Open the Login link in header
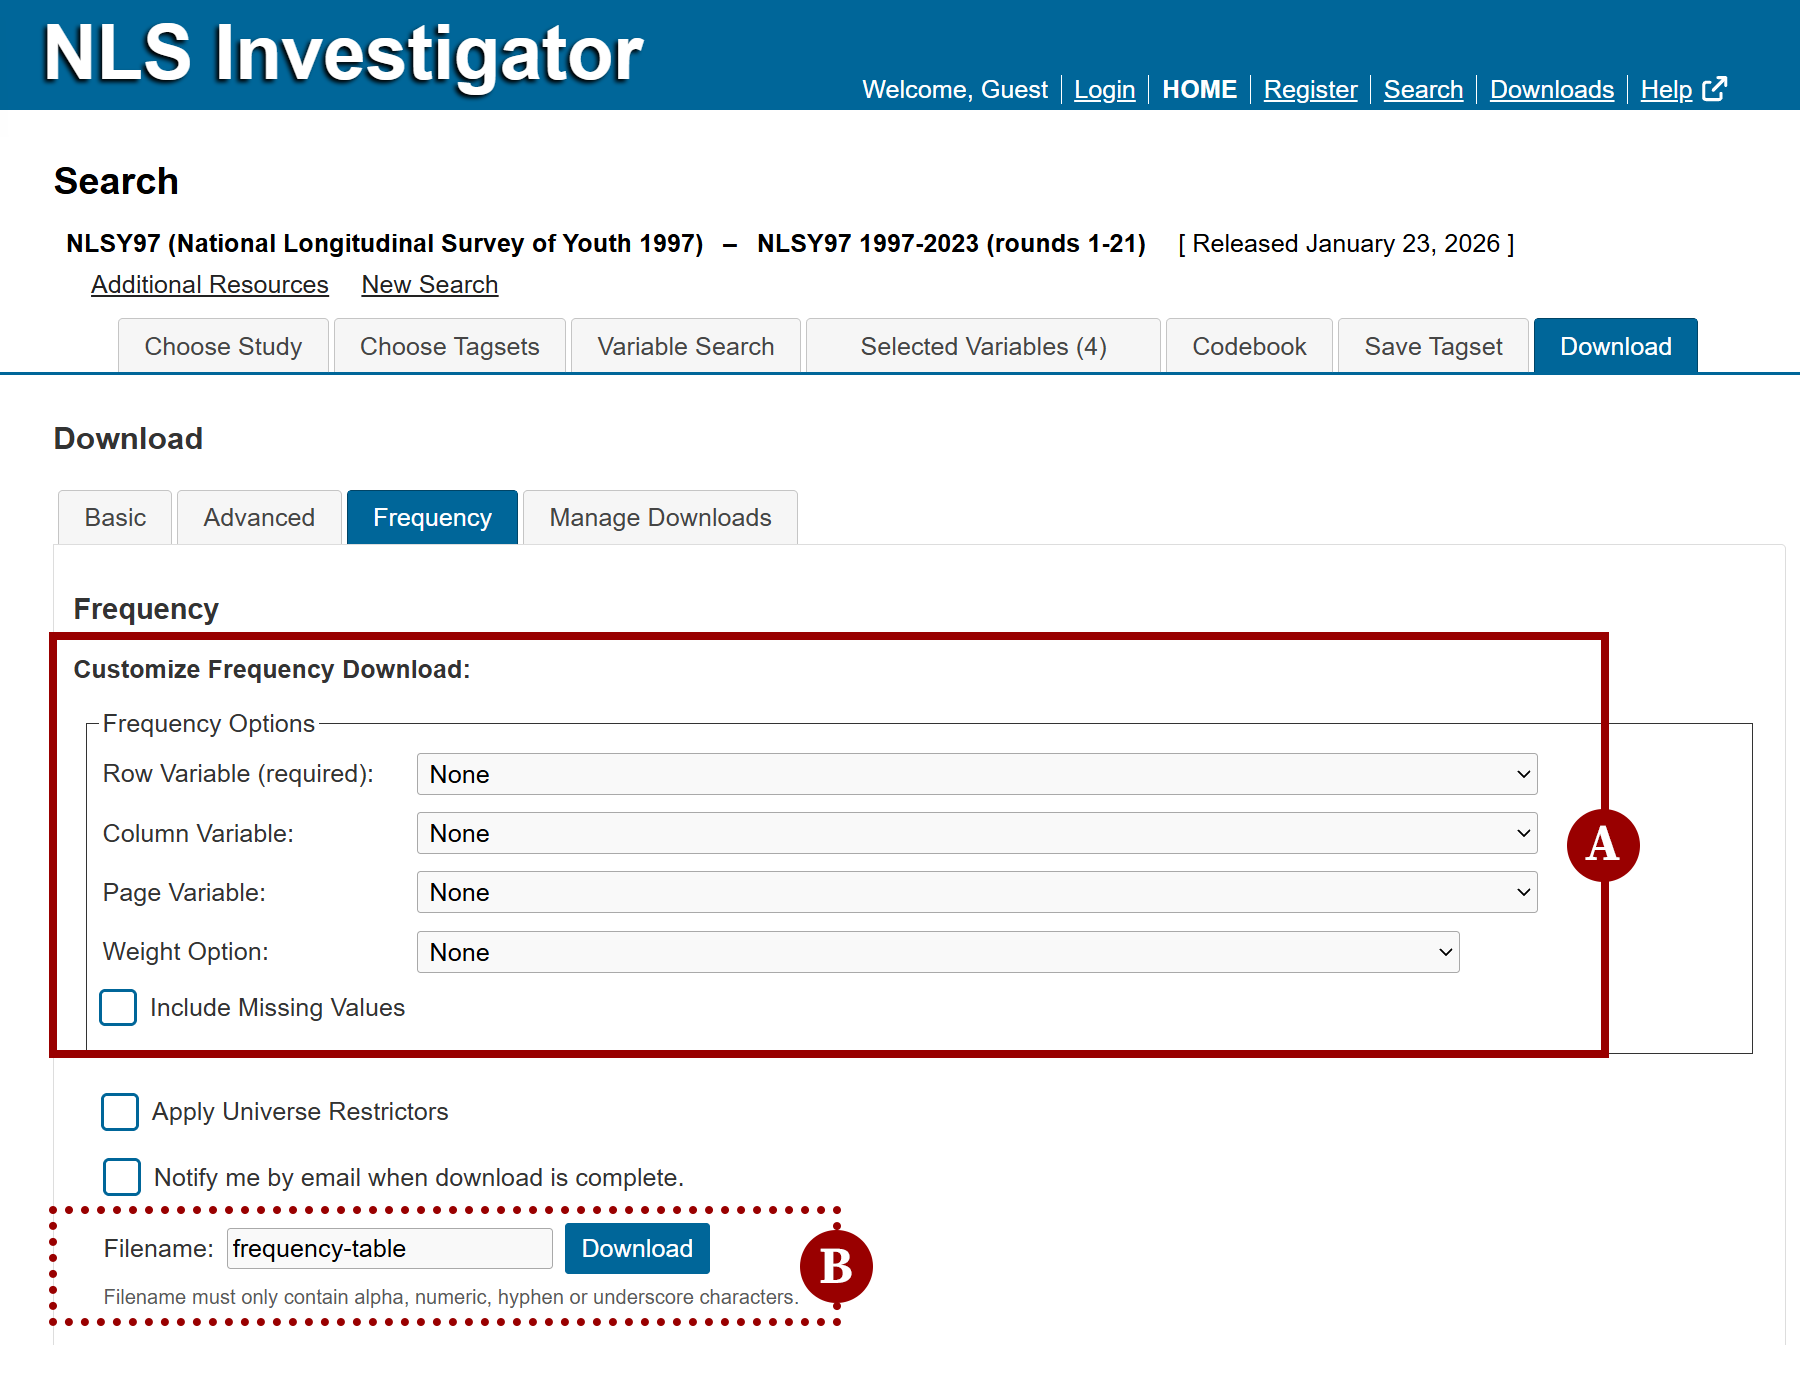This screenshot has height=1373, width=1800. (1105, 90)
